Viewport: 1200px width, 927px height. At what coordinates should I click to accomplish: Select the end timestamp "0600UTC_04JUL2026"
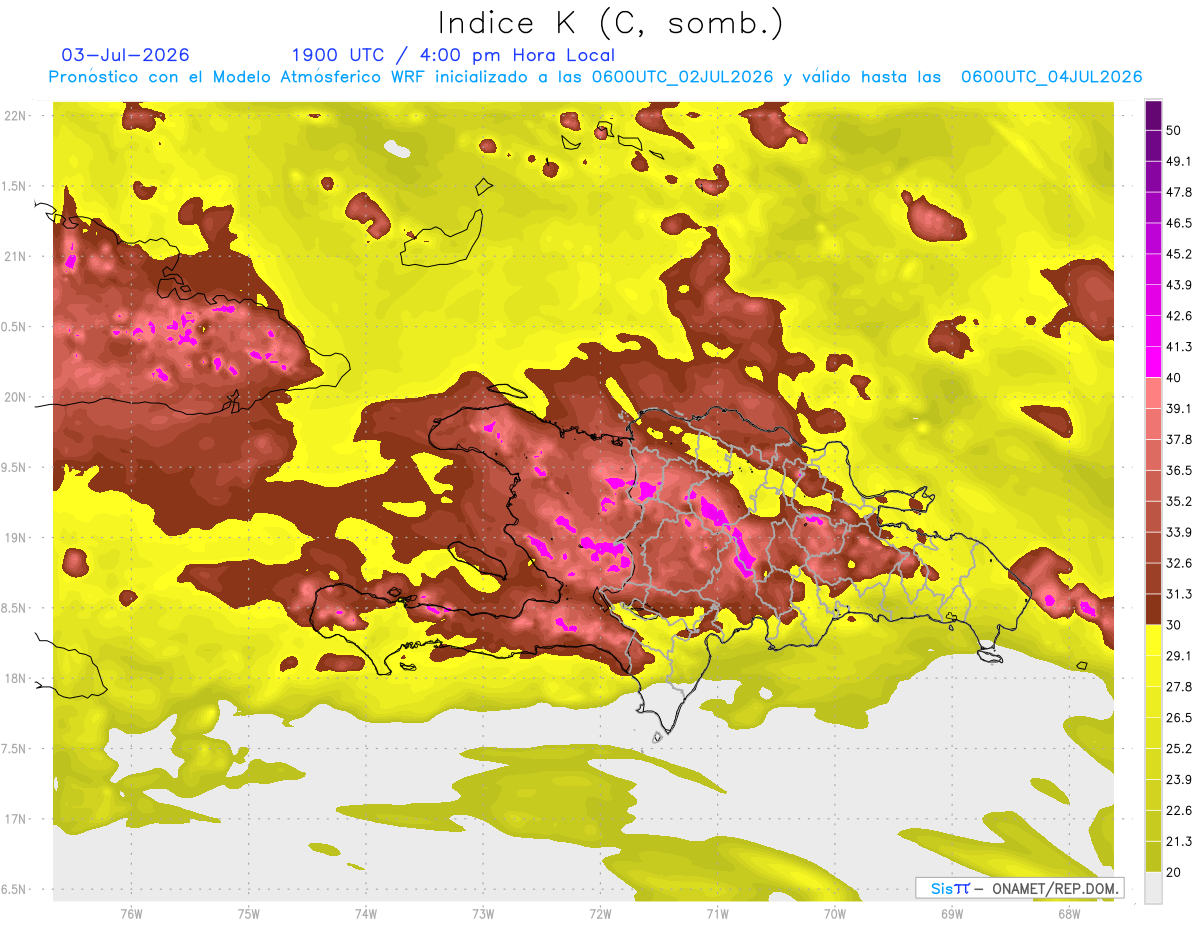[1051, 77]
